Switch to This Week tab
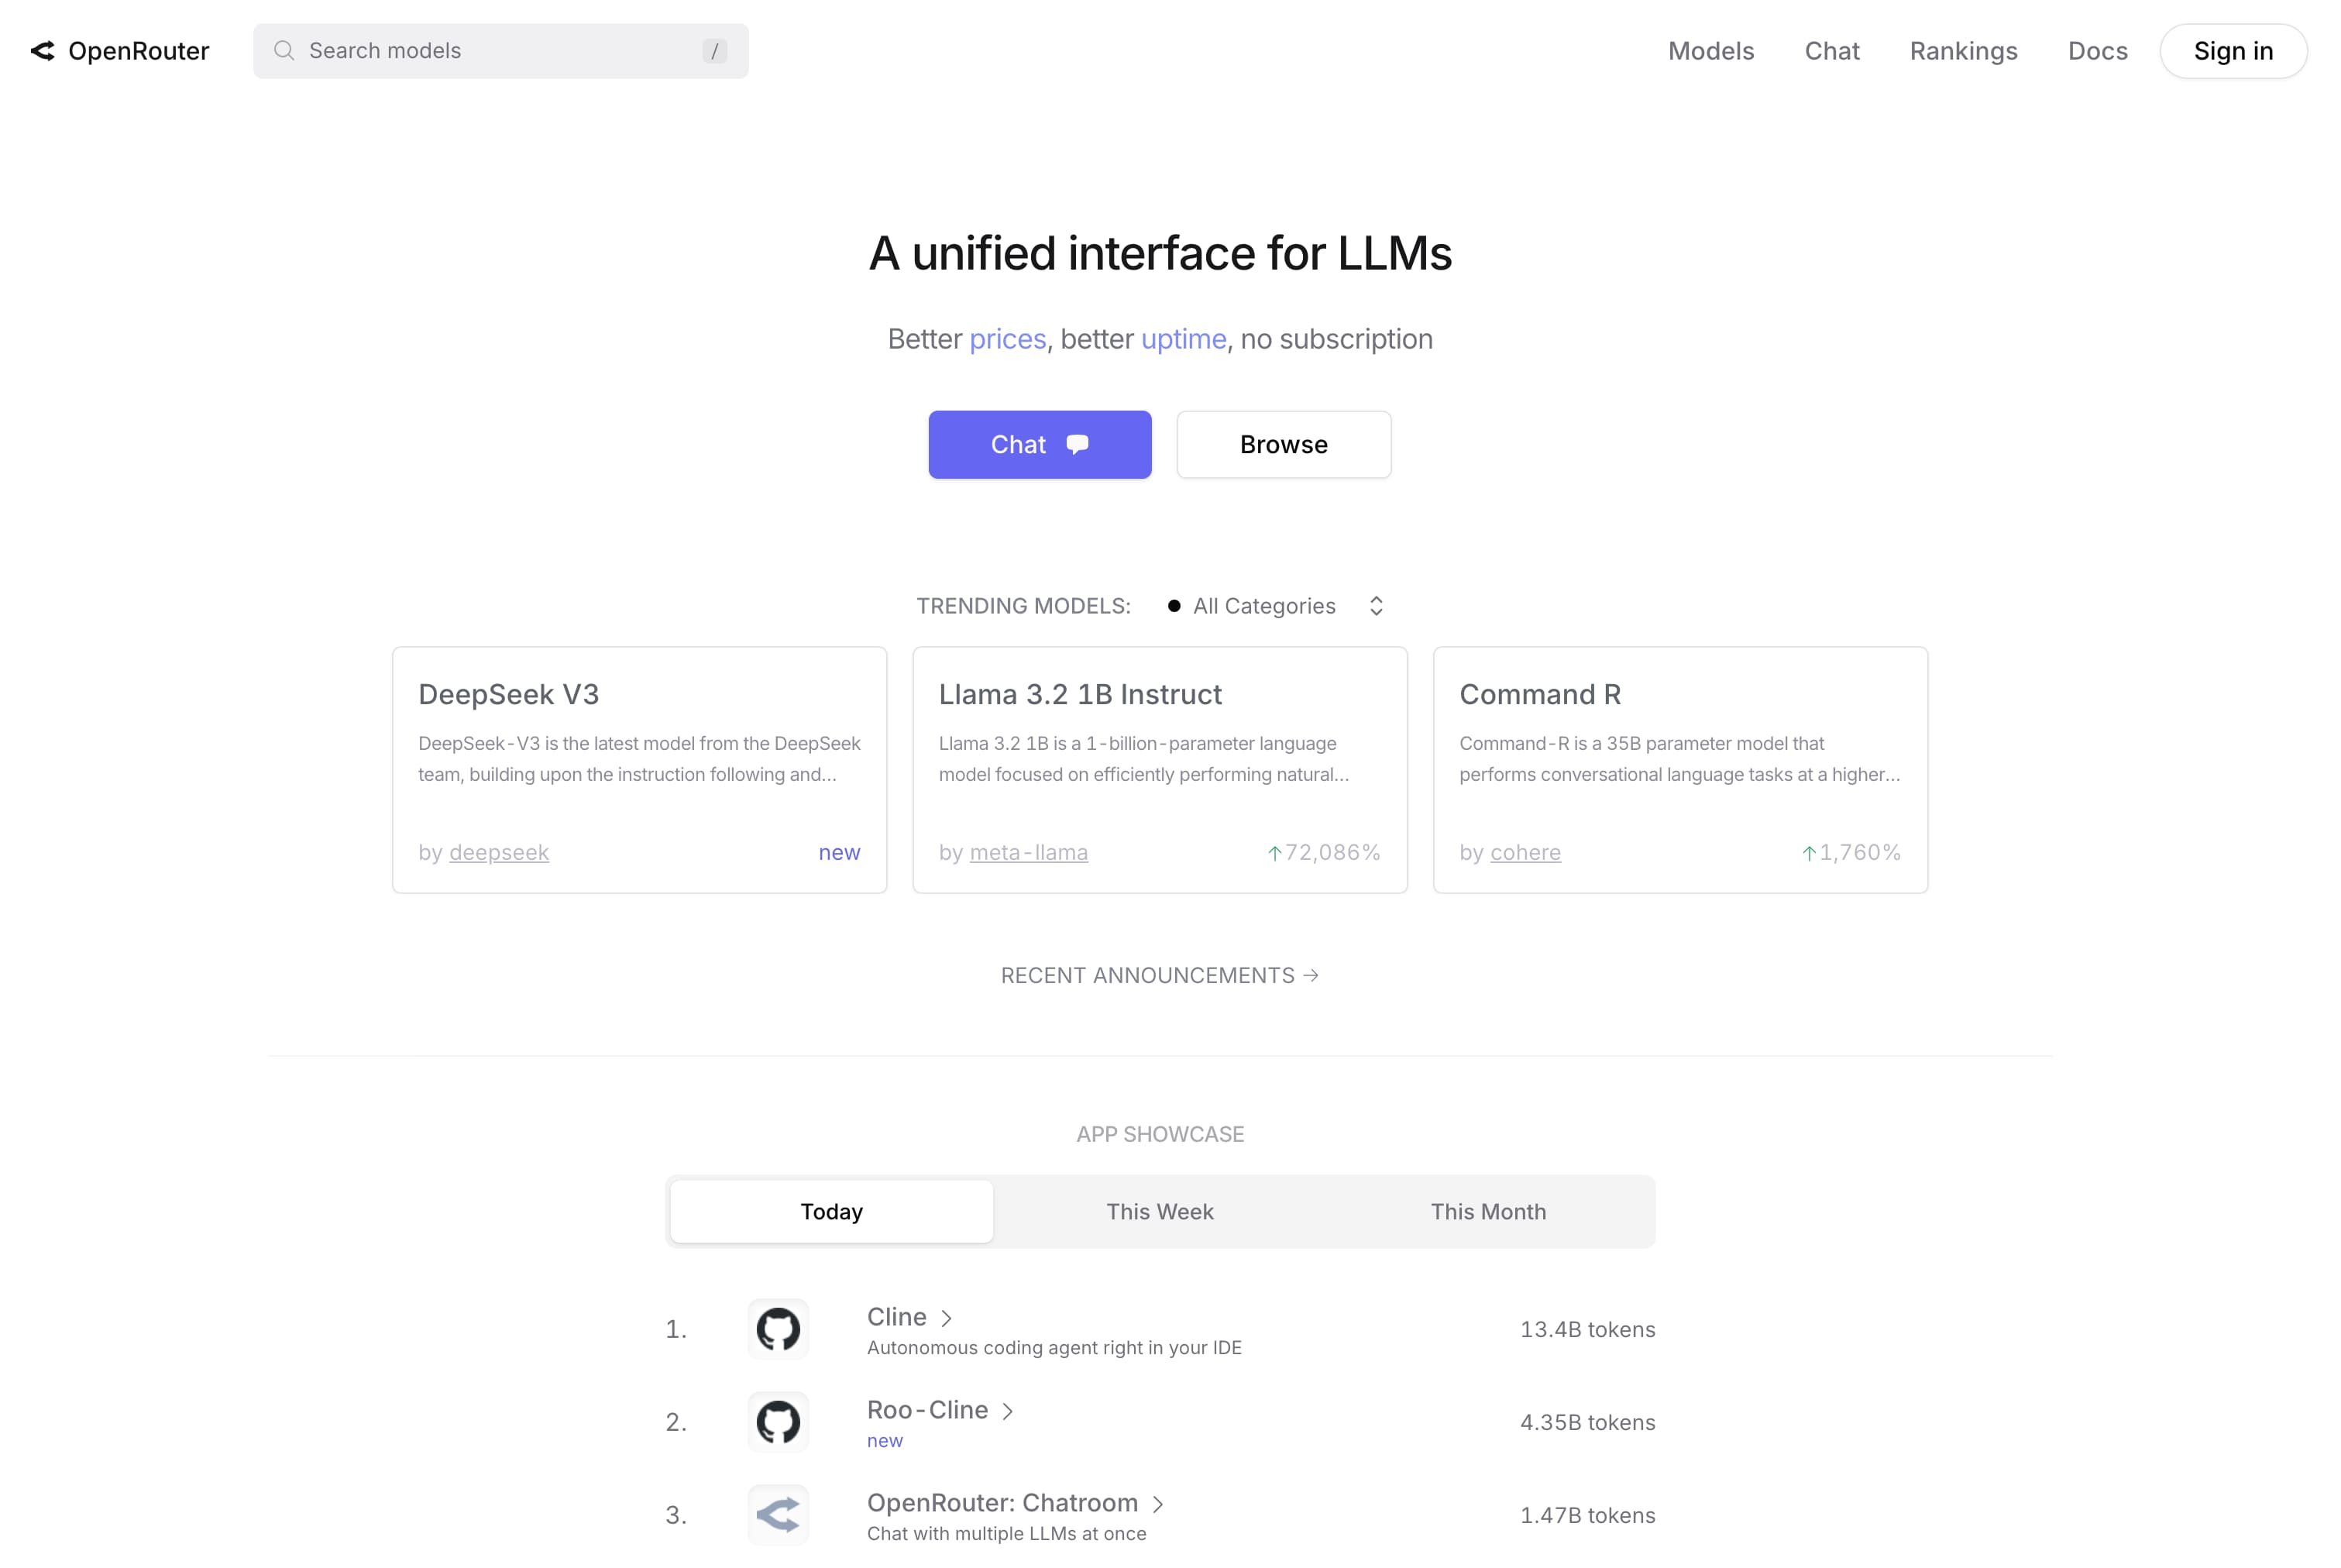 1160,1211
